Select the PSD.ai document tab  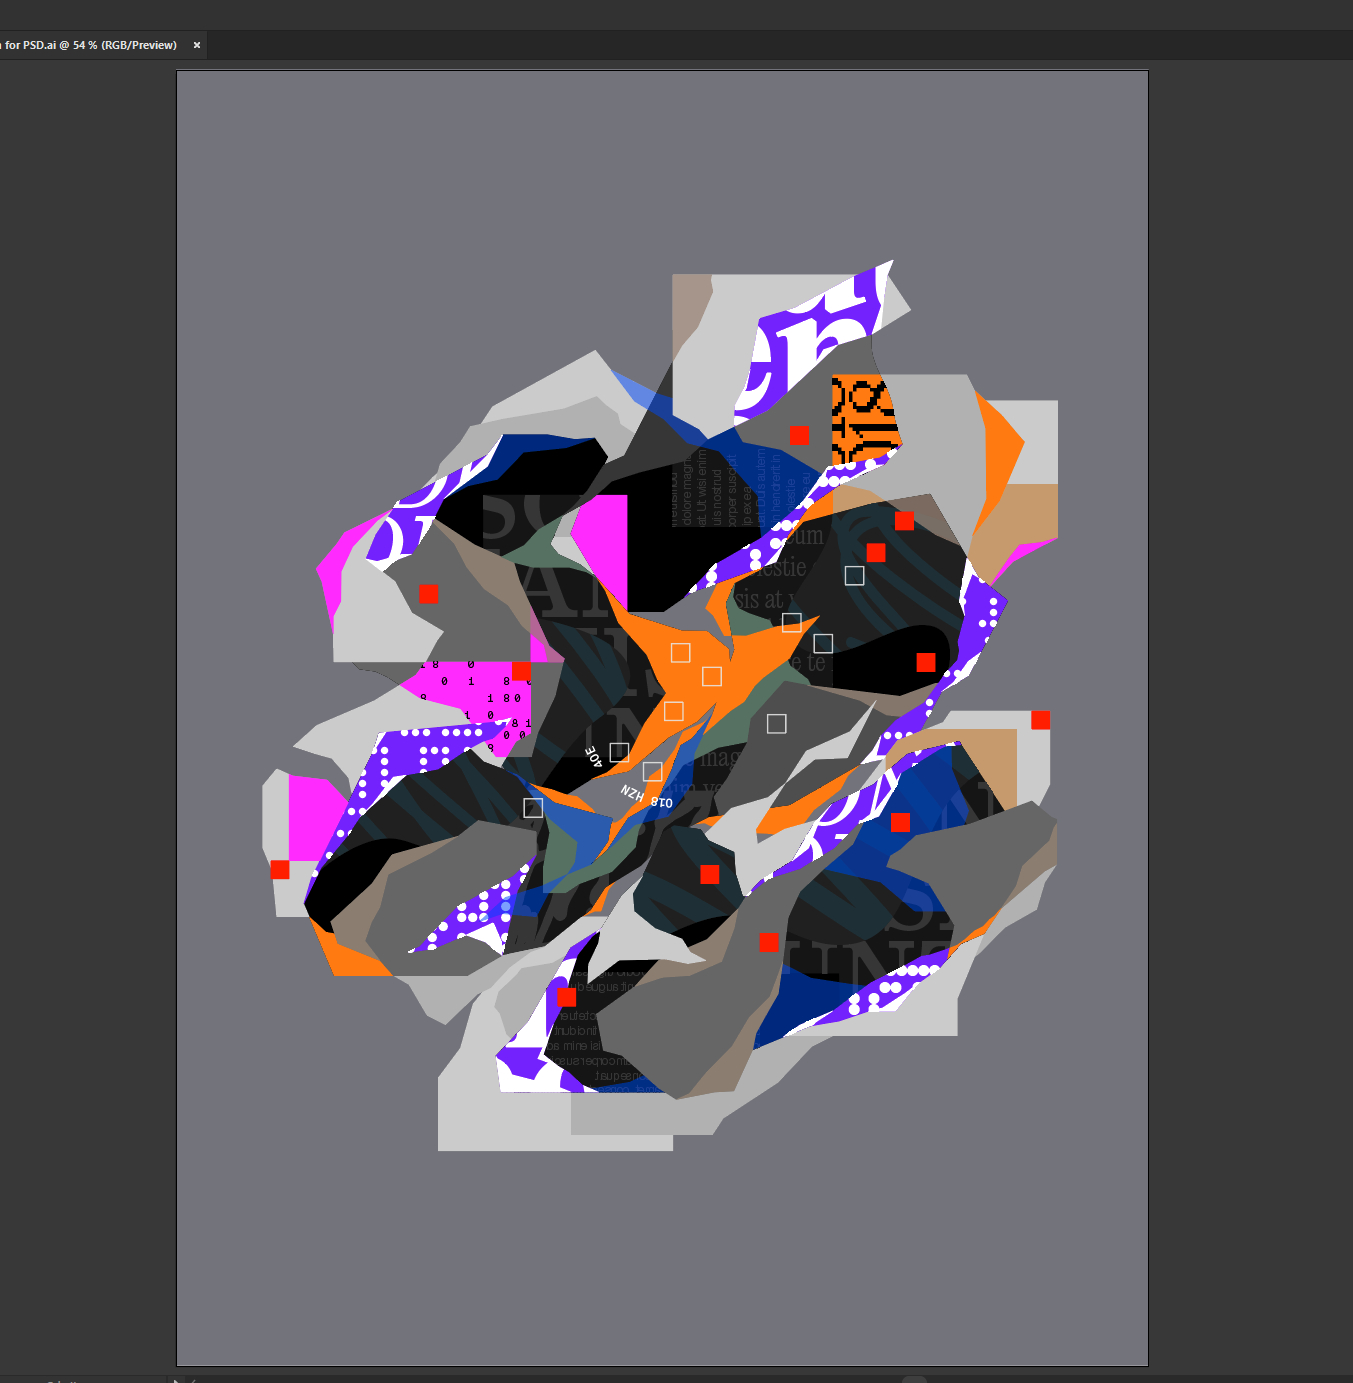[88, 45]
